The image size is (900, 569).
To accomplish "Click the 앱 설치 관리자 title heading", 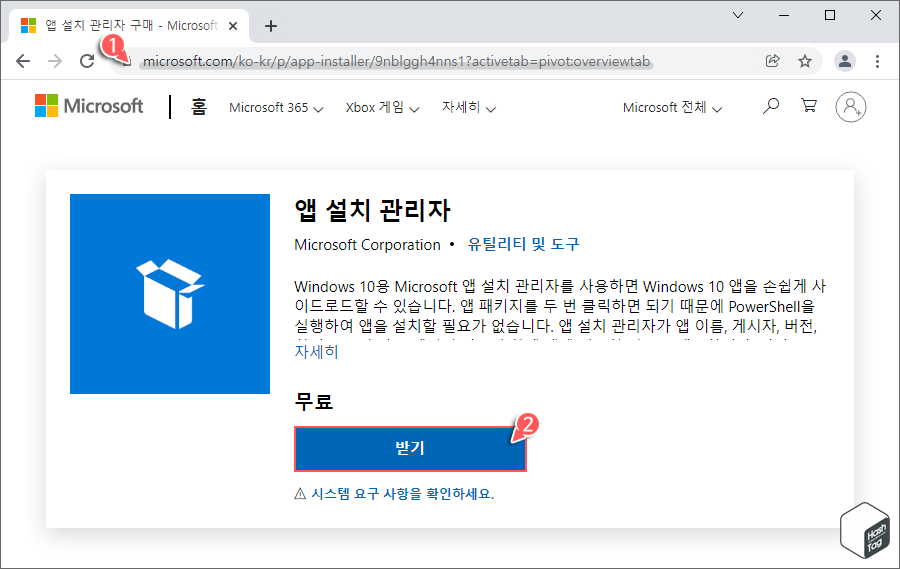I will point(373,210).
